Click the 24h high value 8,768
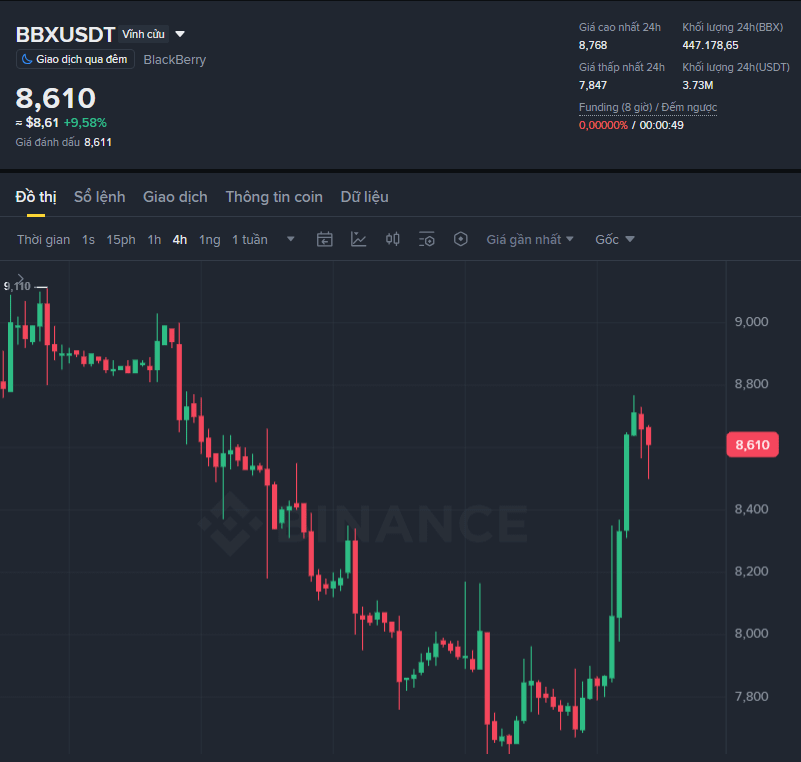Image resolution: width=801 pixels, height=762 pixels. point(593,45)
